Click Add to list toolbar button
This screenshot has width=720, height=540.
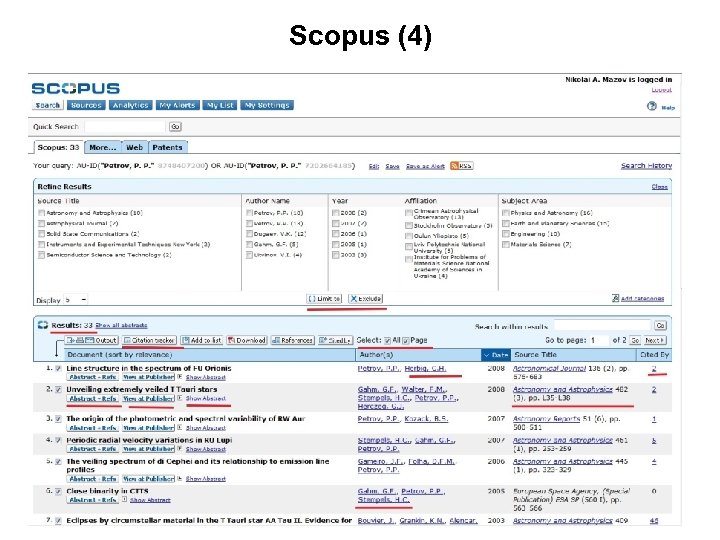click(x=202, y=340)
